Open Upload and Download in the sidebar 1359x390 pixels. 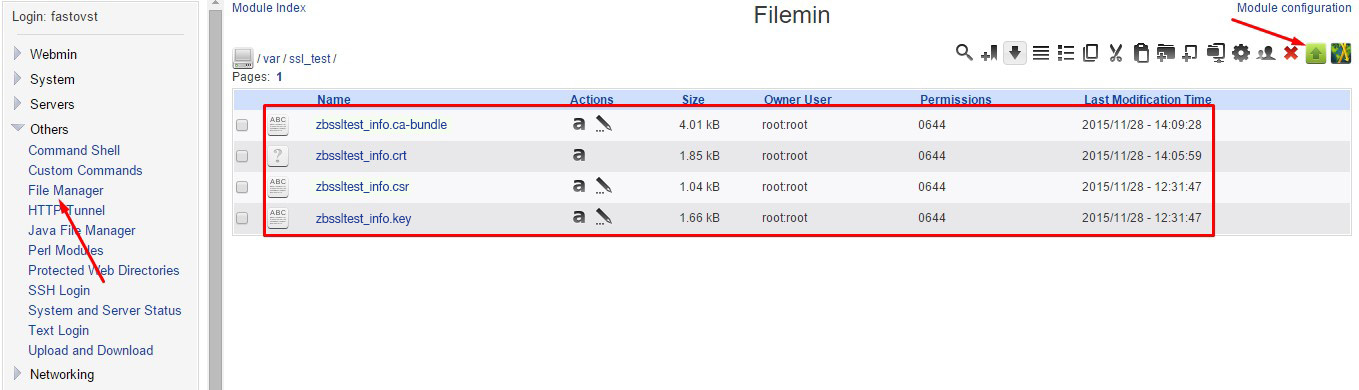click(x=91, y=350)
